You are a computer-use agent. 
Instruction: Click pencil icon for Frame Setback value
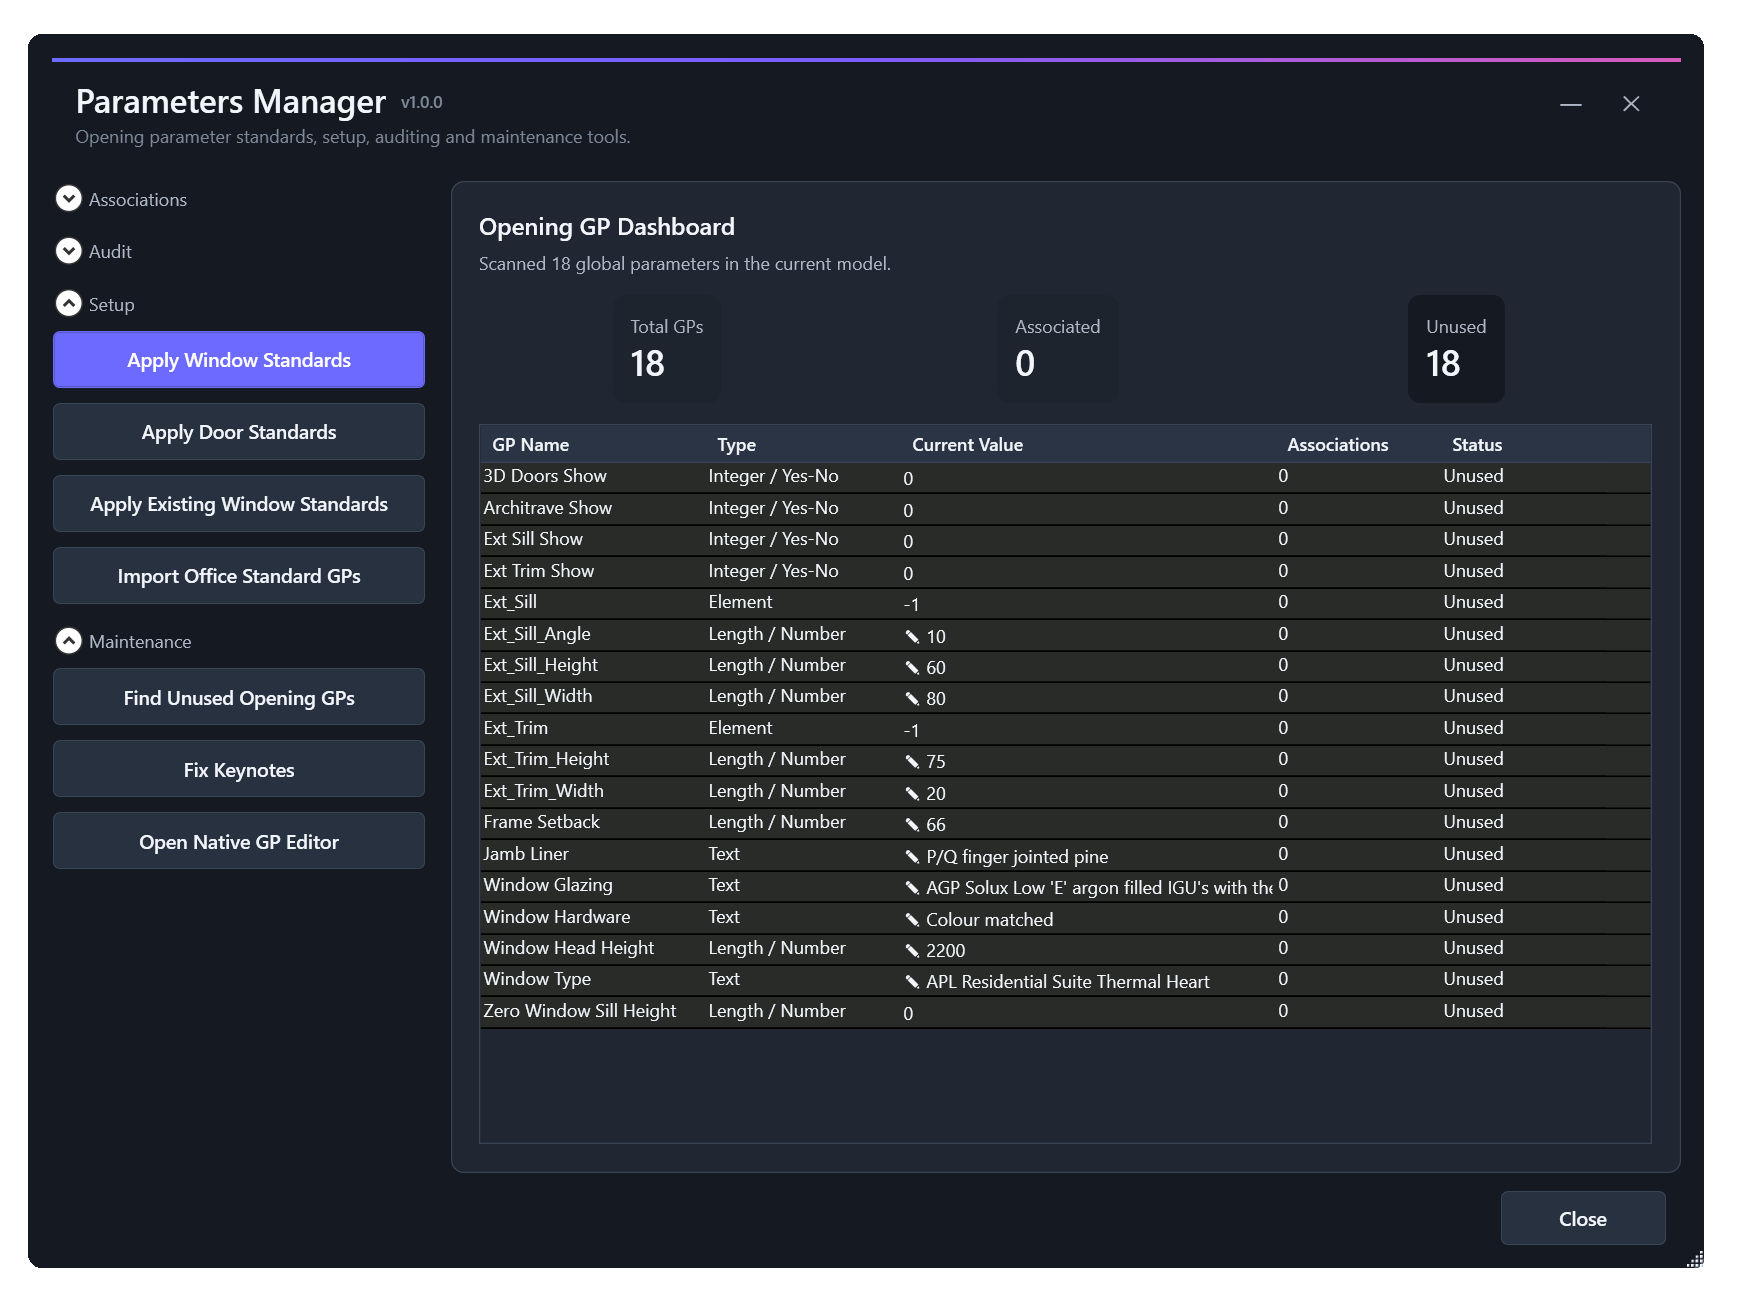[x=912, y=824]
